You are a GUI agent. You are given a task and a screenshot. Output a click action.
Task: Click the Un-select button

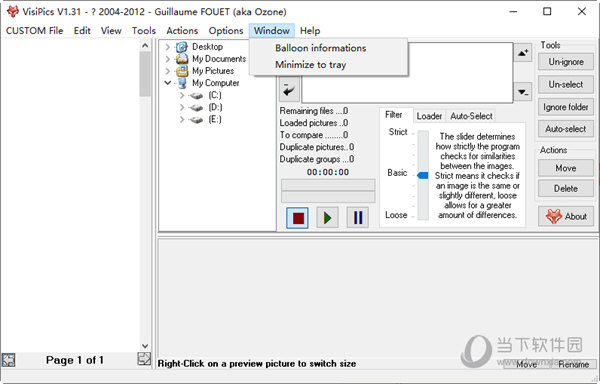click(x=566, y=85)
